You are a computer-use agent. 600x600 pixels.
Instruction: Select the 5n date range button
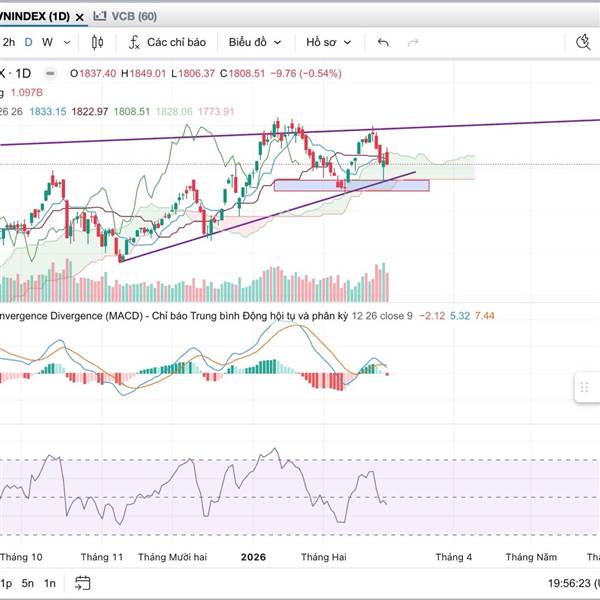coord(28,583)
